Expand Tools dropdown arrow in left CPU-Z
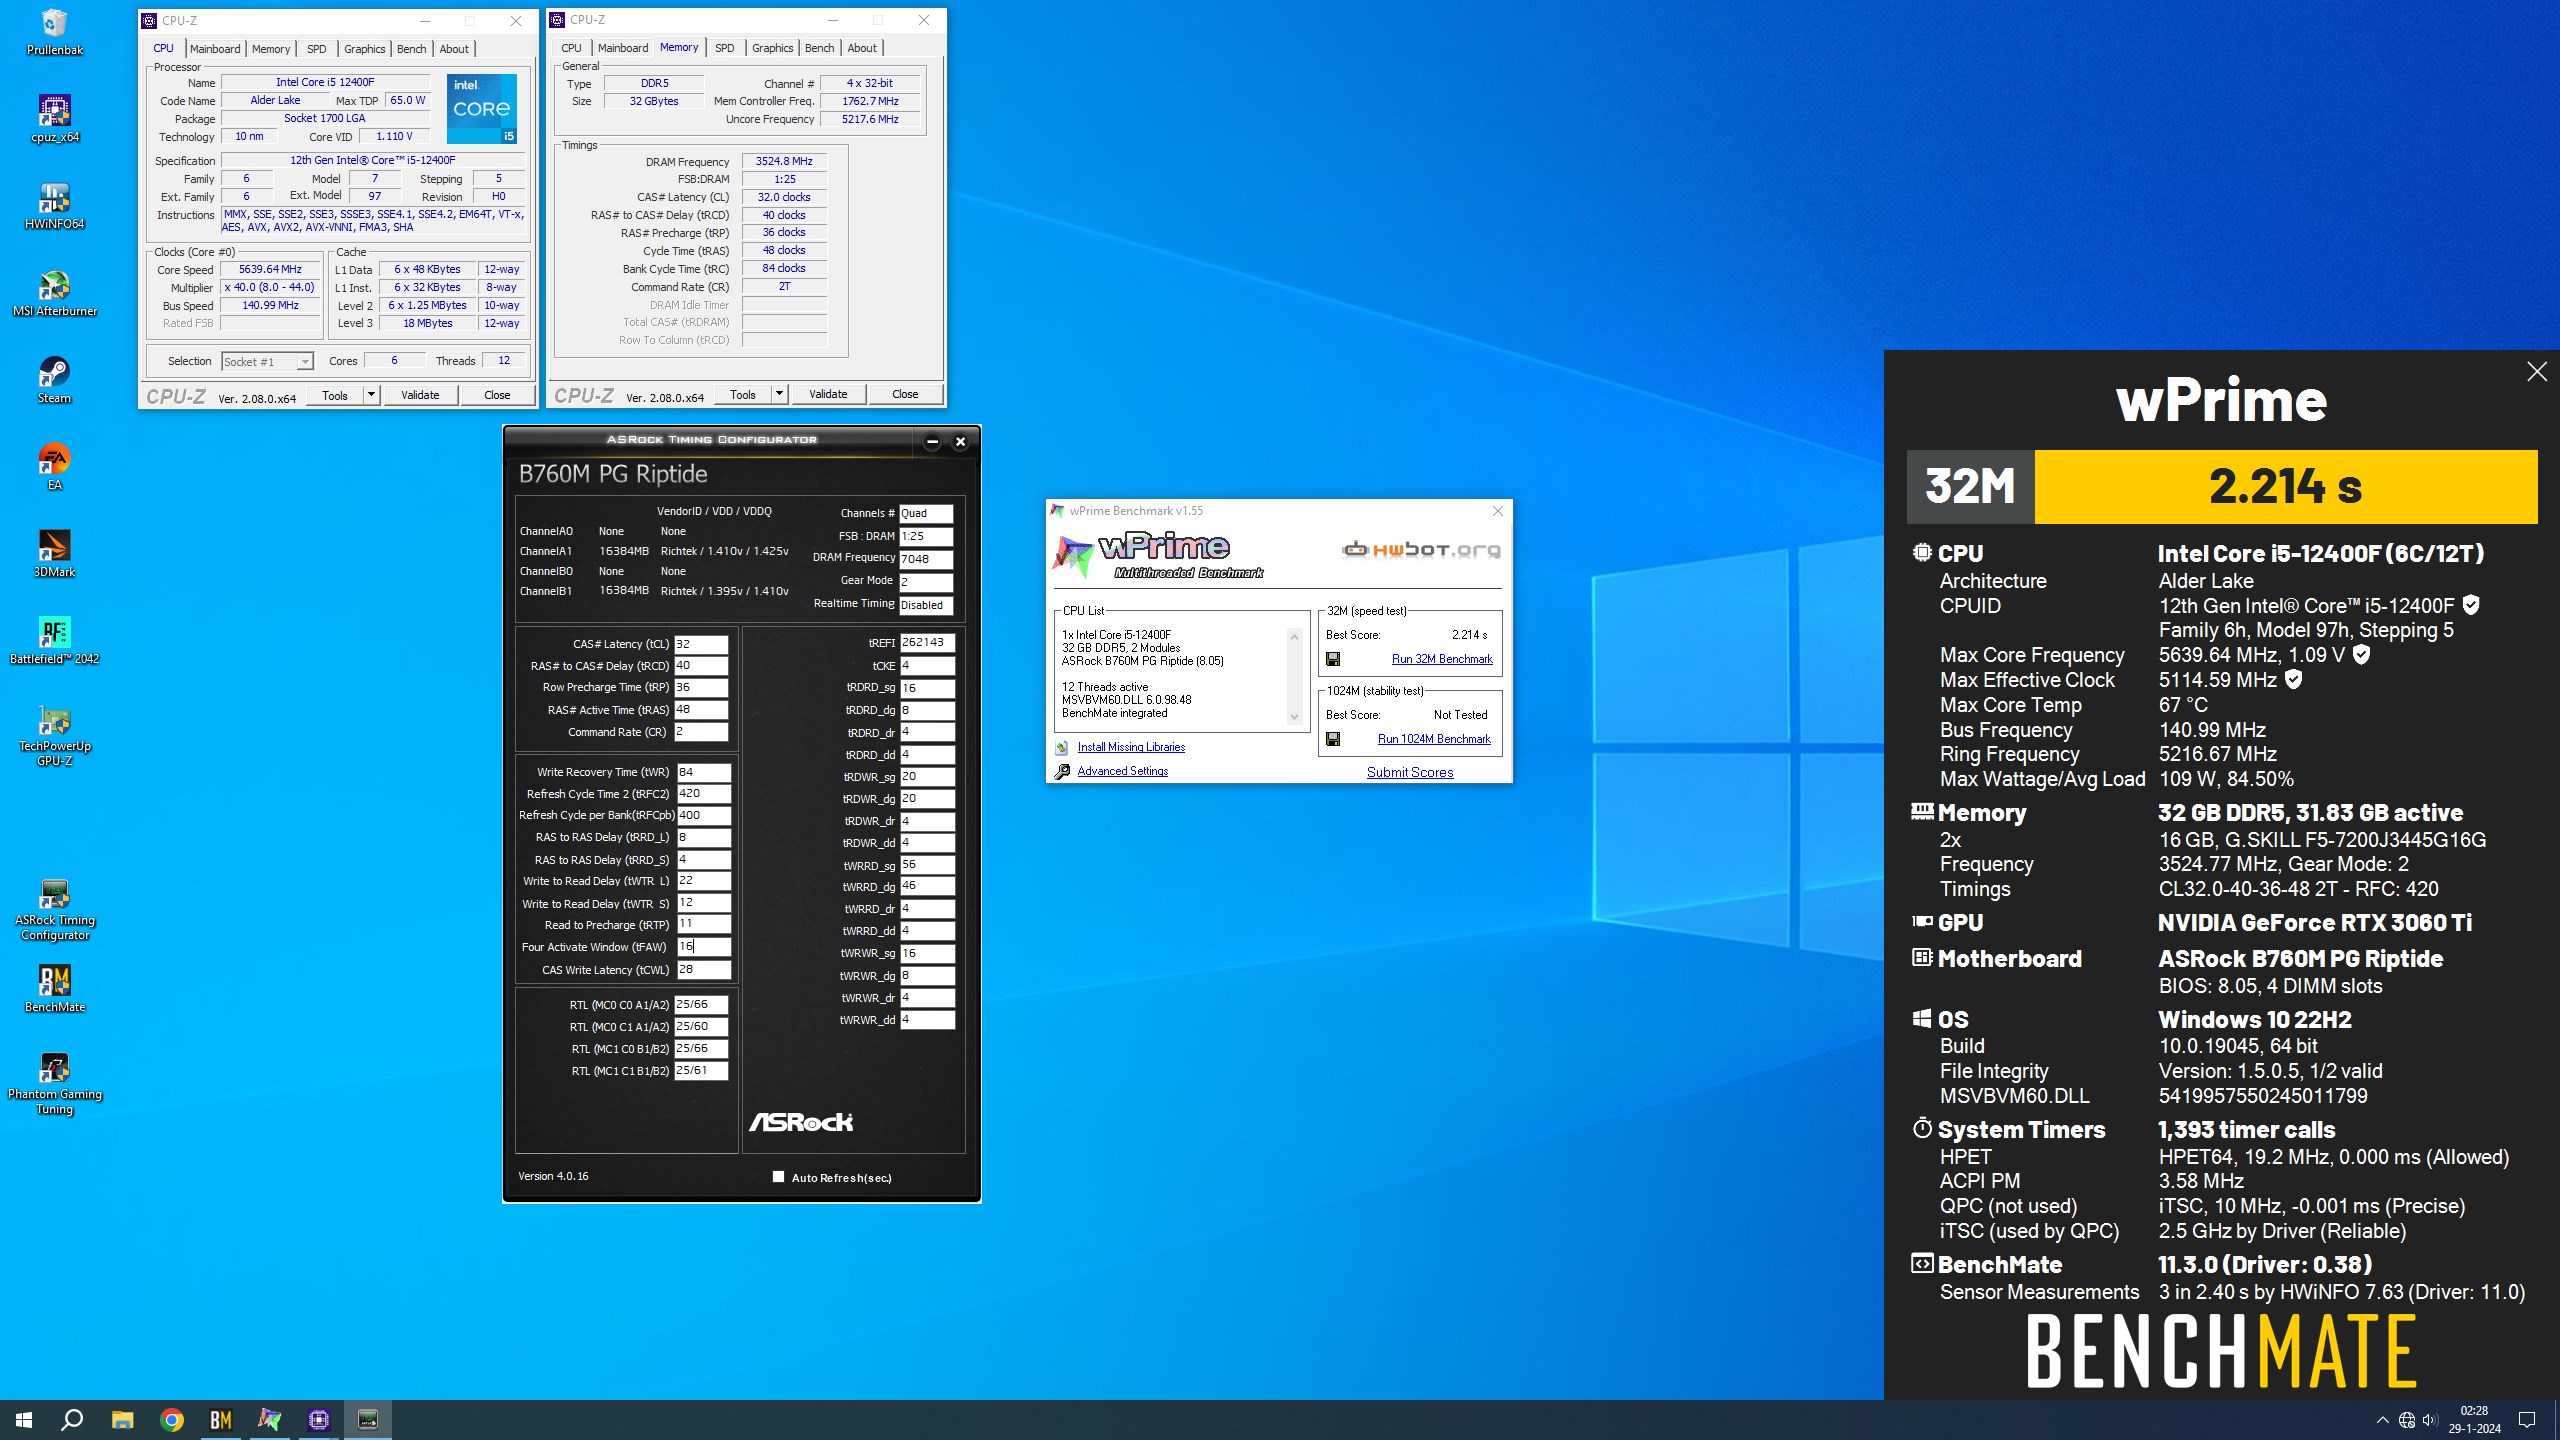This screenshot has height=1440, width=2560. click(x=371, y=395)
